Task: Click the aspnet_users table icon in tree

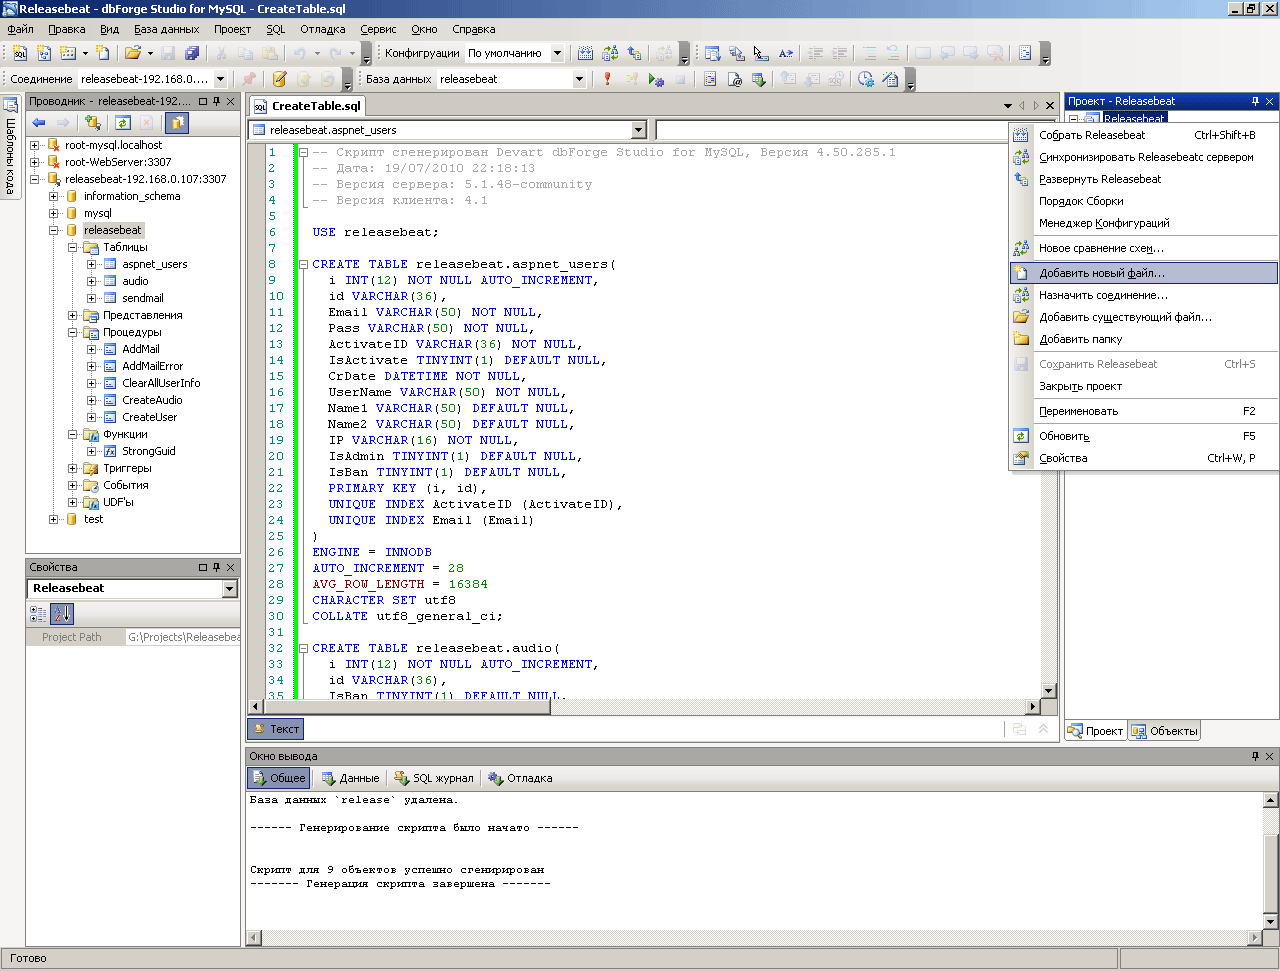Action: (x=110, y=264)
